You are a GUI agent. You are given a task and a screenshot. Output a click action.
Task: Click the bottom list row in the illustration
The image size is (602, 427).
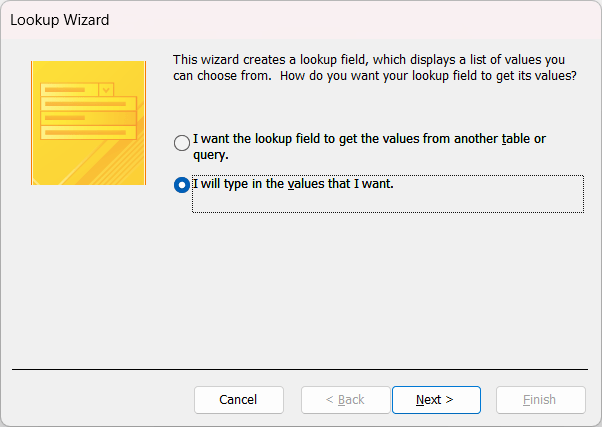point(88,131)
